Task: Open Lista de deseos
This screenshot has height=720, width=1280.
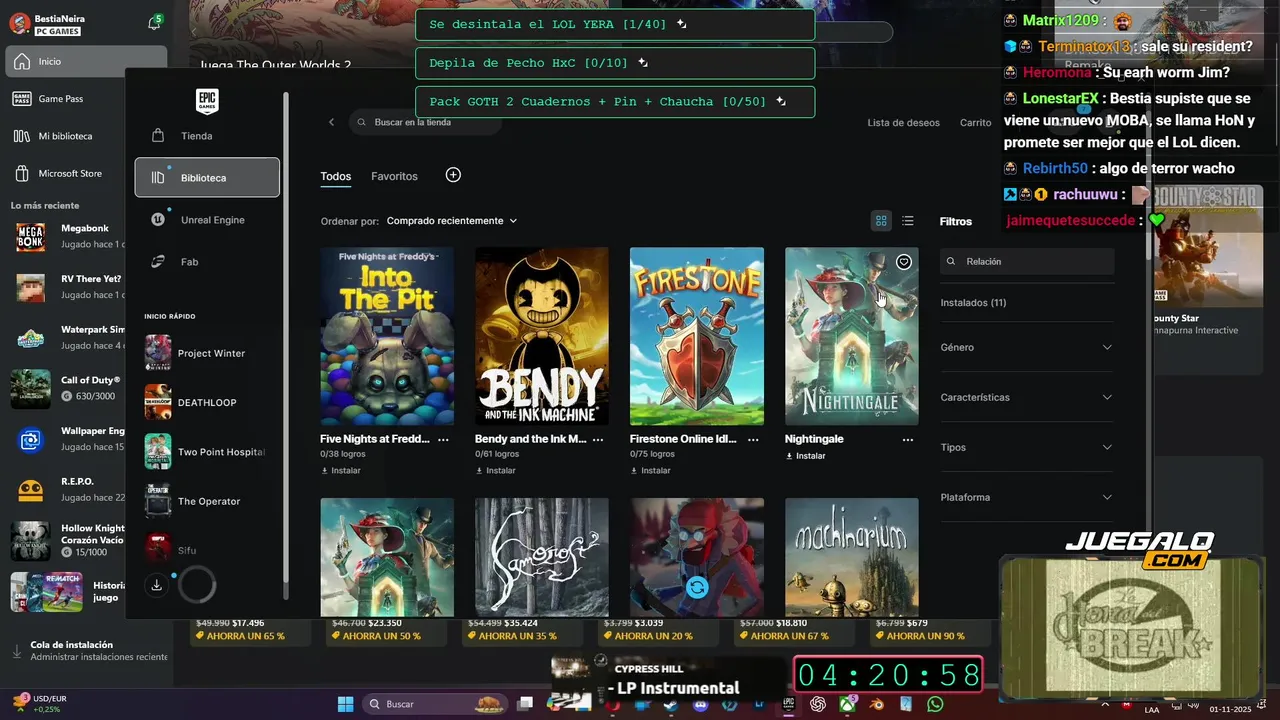Action: coord(903,123)
